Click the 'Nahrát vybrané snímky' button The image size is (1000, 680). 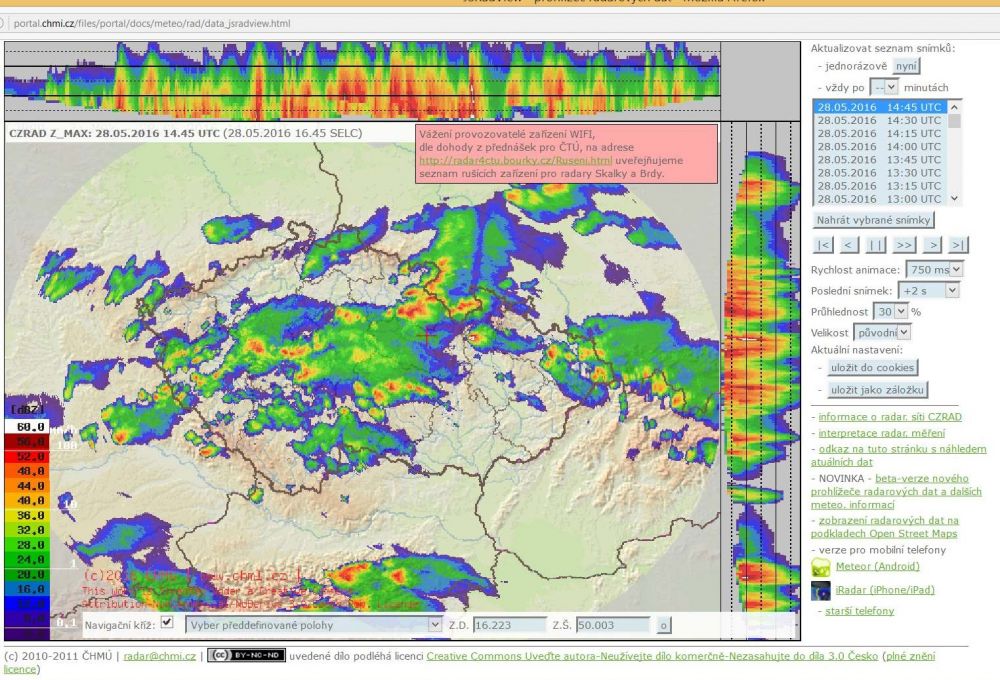pyautogui.click(x=875, y=220)
